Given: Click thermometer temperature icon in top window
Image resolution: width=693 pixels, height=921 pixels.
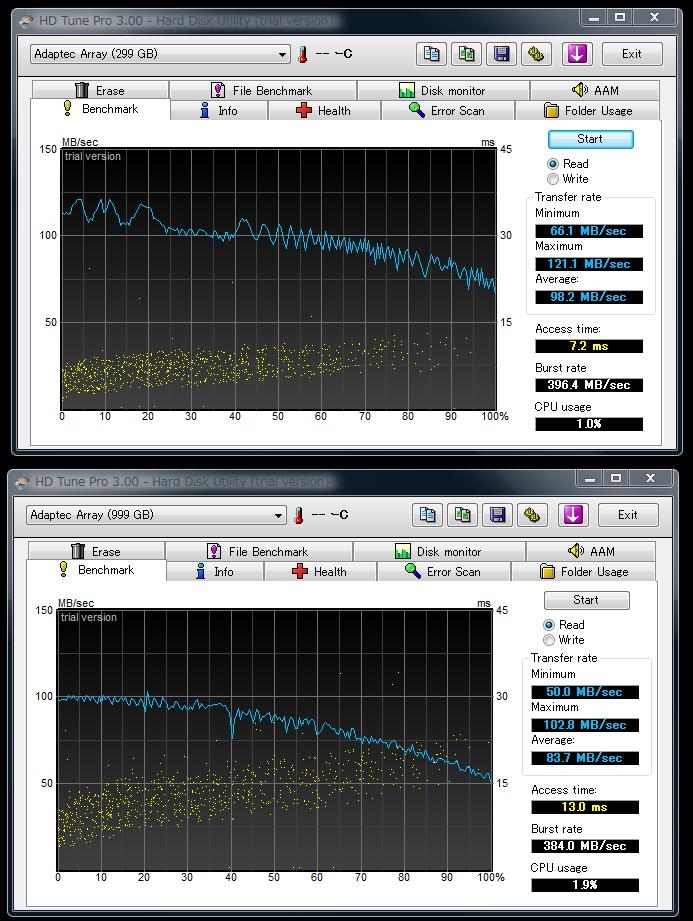Looking at the screenshot, I should (x=303, y=54).
